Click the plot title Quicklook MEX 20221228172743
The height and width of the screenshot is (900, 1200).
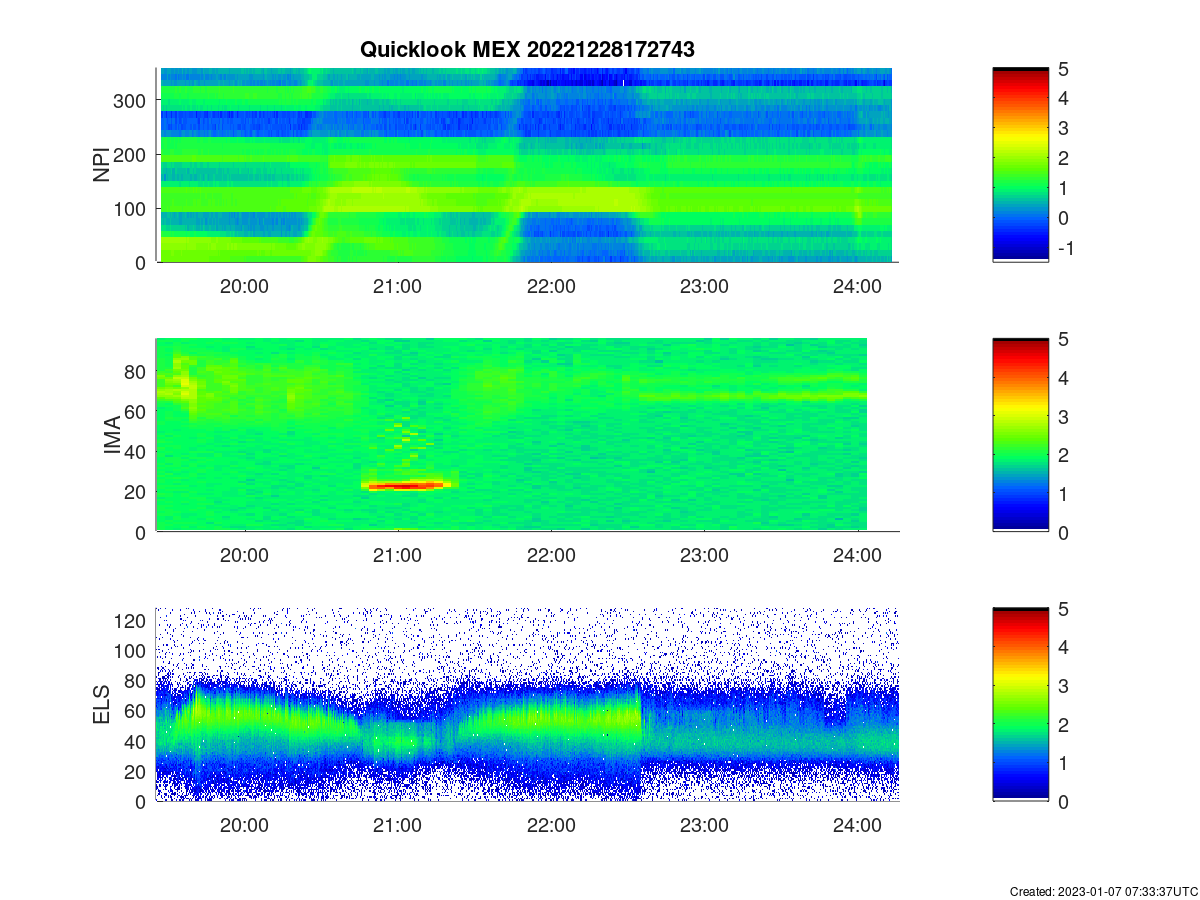[527, 49]
